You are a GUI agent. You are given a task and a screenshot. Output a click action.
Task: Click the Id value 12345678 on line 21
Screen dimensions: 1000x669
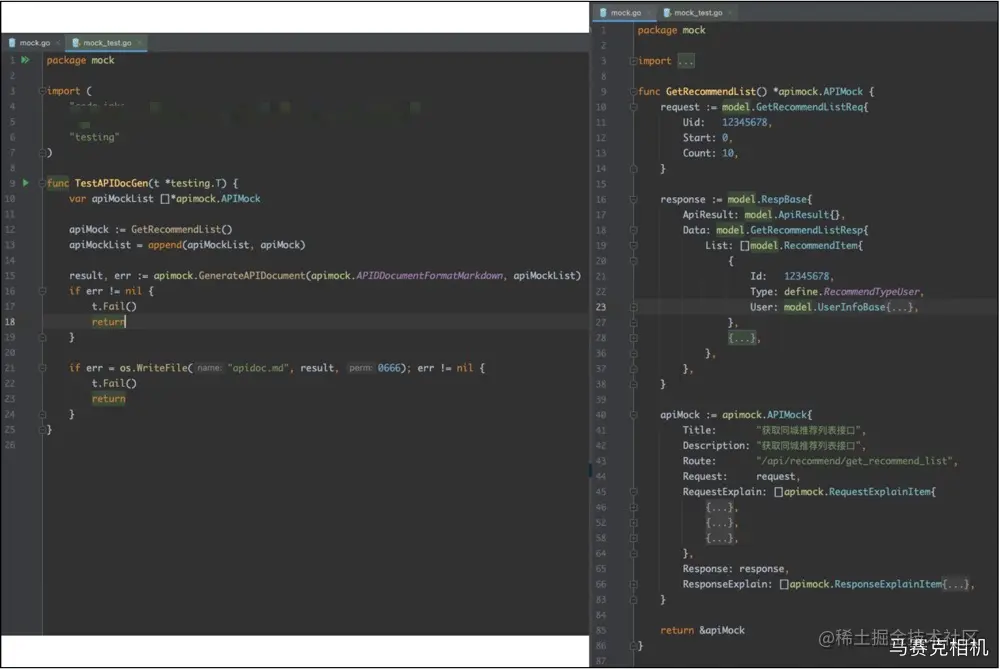(x=807, y=276)
